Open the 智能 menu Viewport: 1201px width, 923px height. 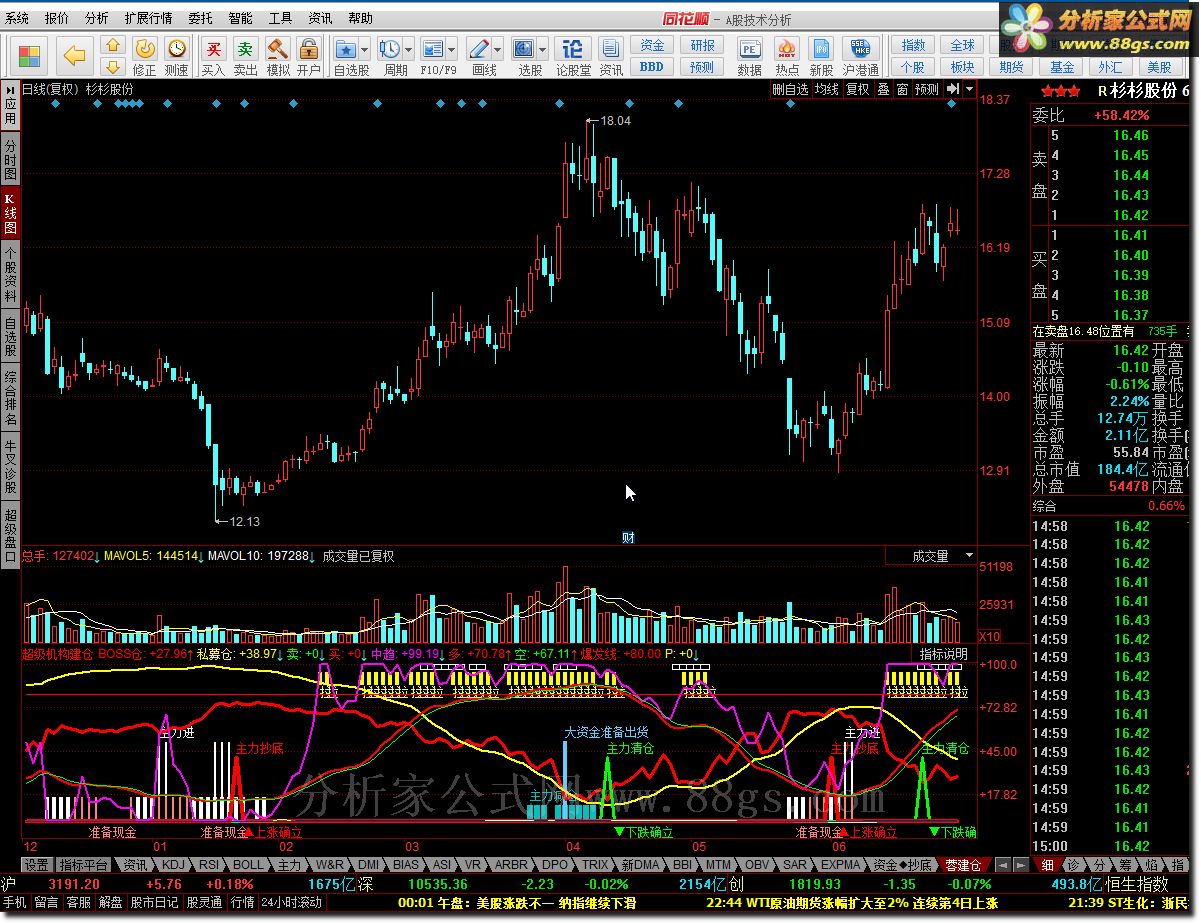point(240,19)
